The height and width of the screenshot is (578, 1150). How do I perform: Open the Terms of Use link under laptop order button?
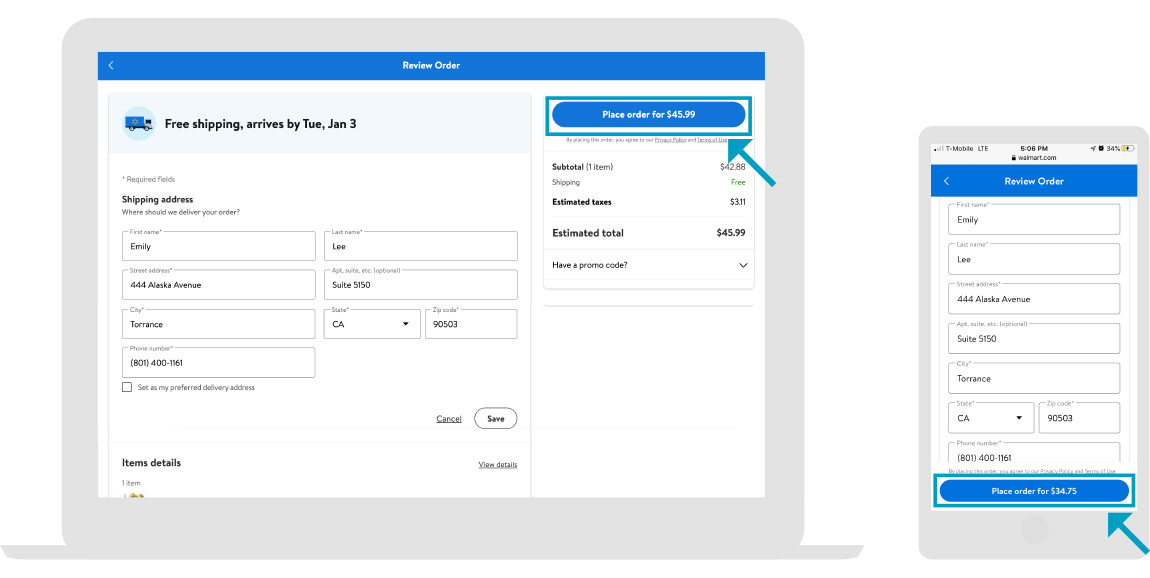tap(711, 139)
